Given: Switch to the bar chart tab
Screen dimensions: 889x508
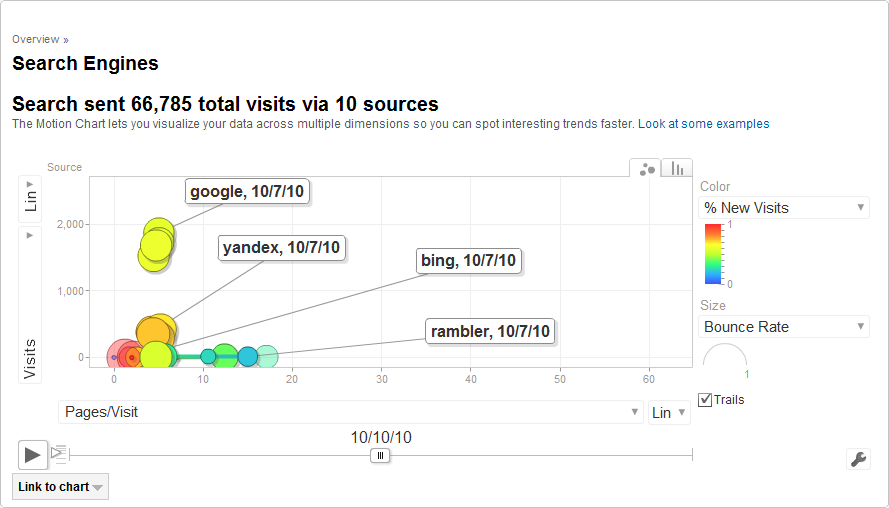Looking at the screenshot, I should [x=677, y=168].
